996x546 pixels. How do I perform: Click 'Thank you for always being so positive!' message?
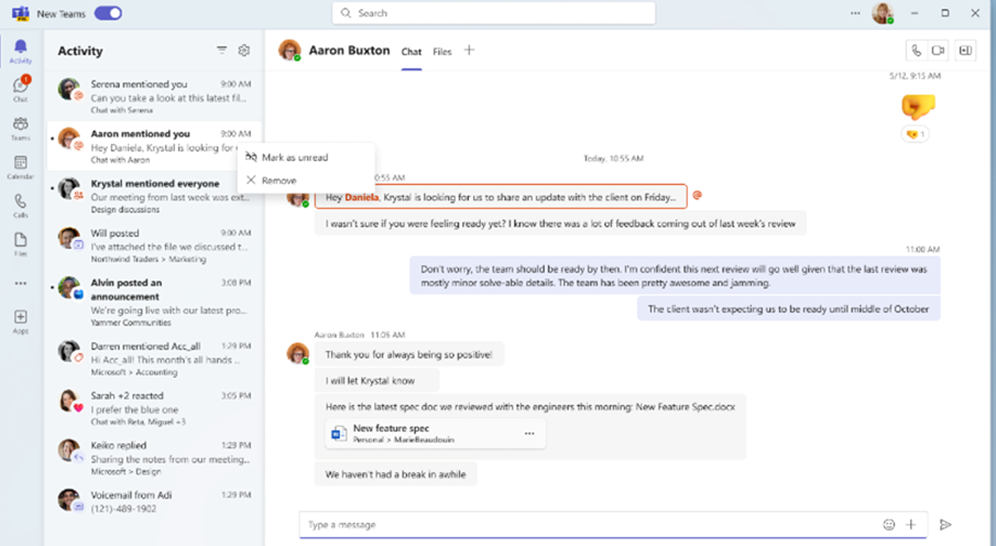[x=409, y=354]
